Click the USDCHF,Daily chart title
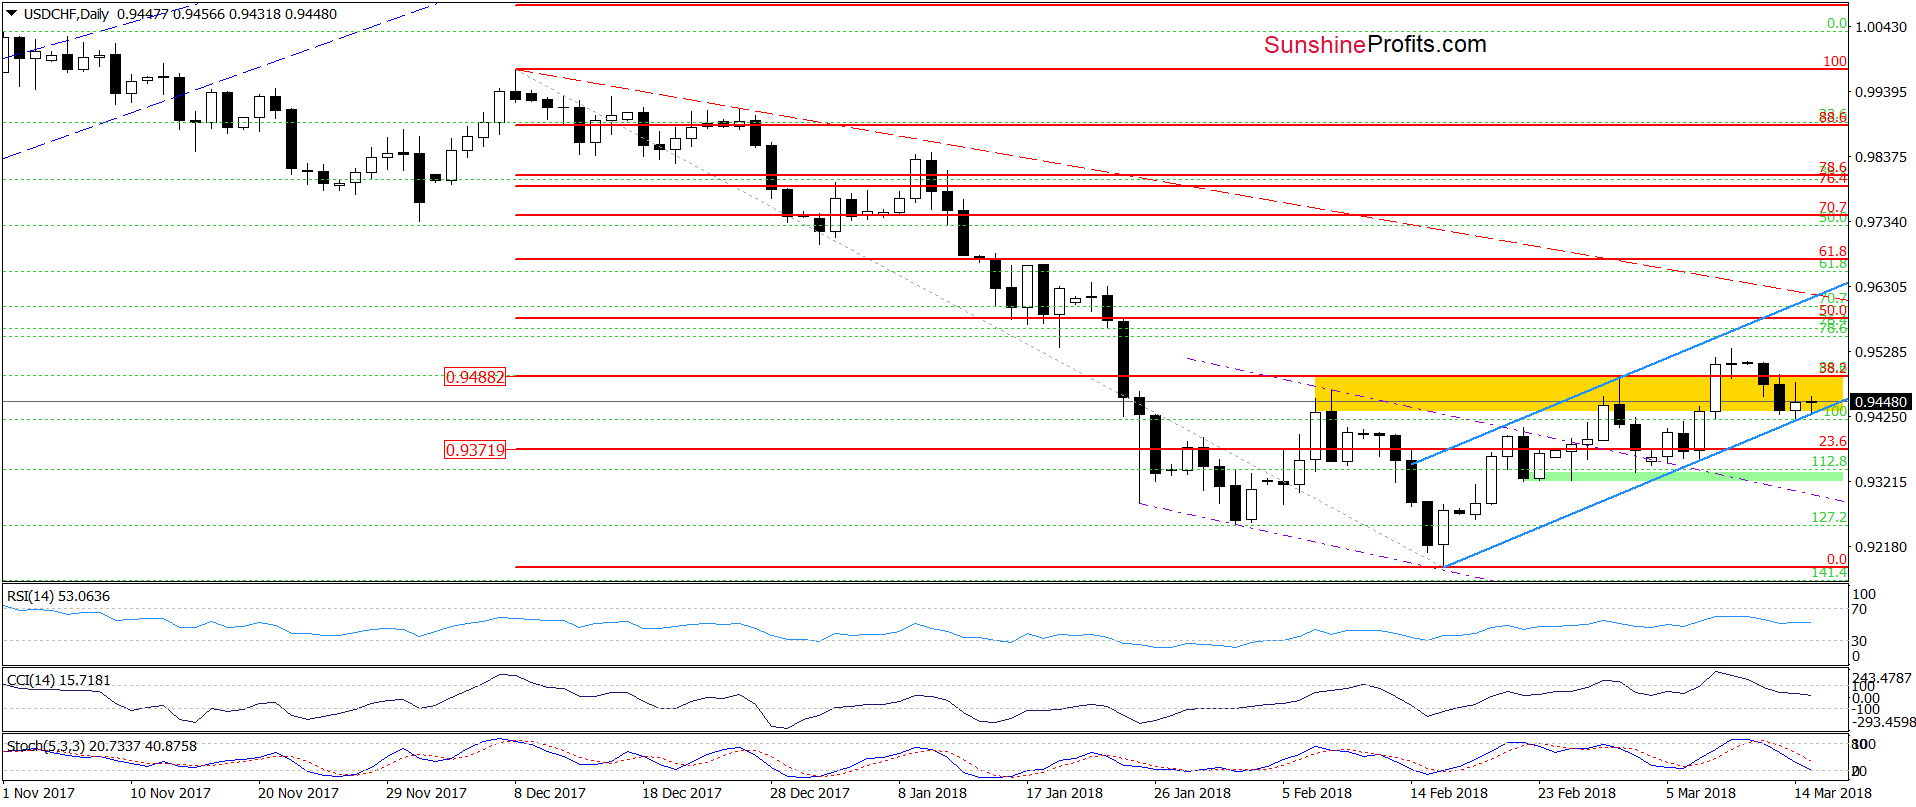 pyautogui.click(x=66, y=14)
